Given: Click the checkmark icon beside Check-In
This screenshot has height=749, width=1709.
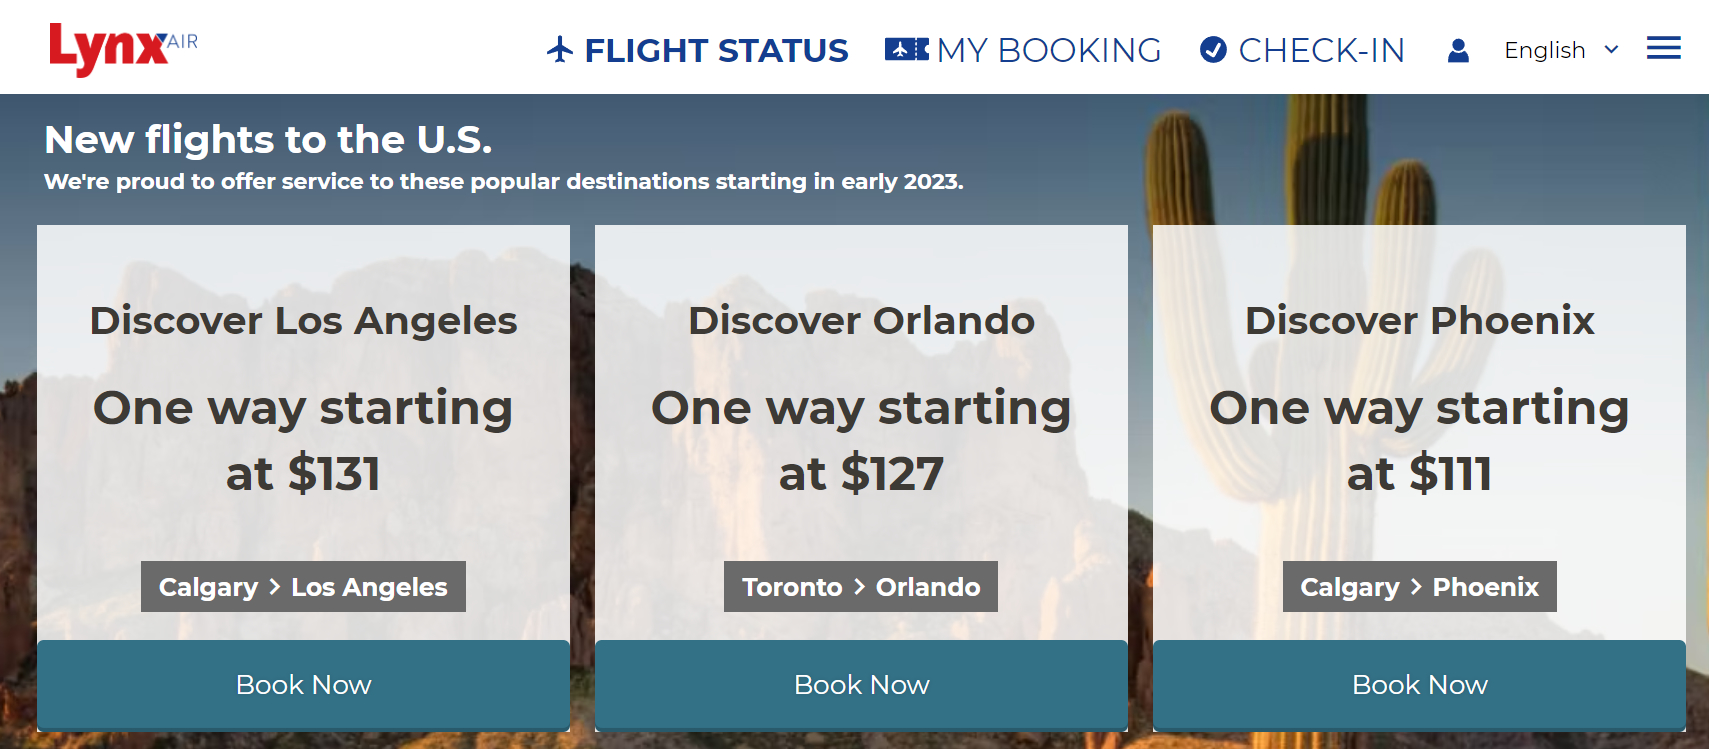Looking at the screenshot, I should click(x=1213, y=49).
